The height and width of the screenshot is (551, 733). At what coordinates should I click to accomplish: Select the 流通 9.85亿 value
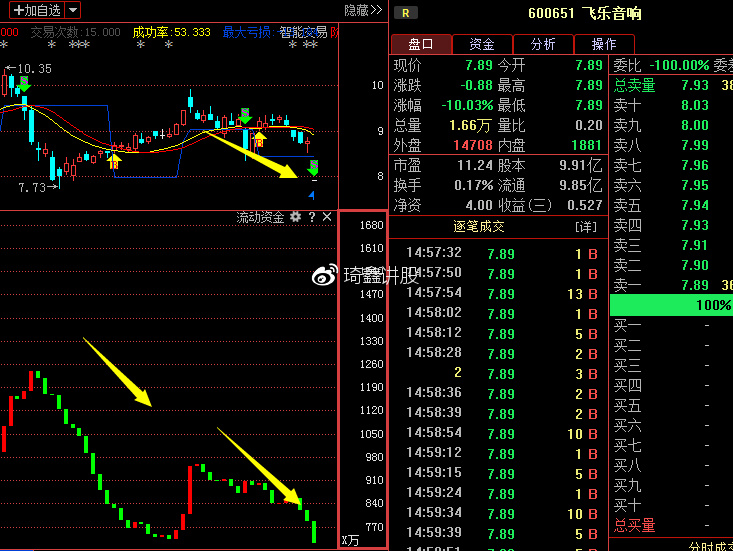[581, 186]
